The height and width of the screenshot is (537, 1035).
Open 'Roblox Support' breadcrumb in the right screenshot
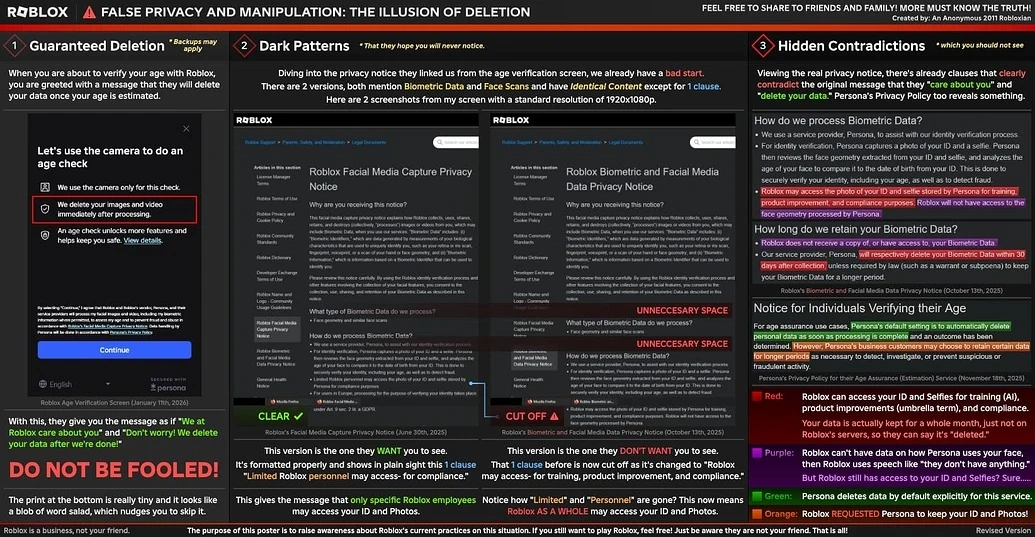point(517,142)
